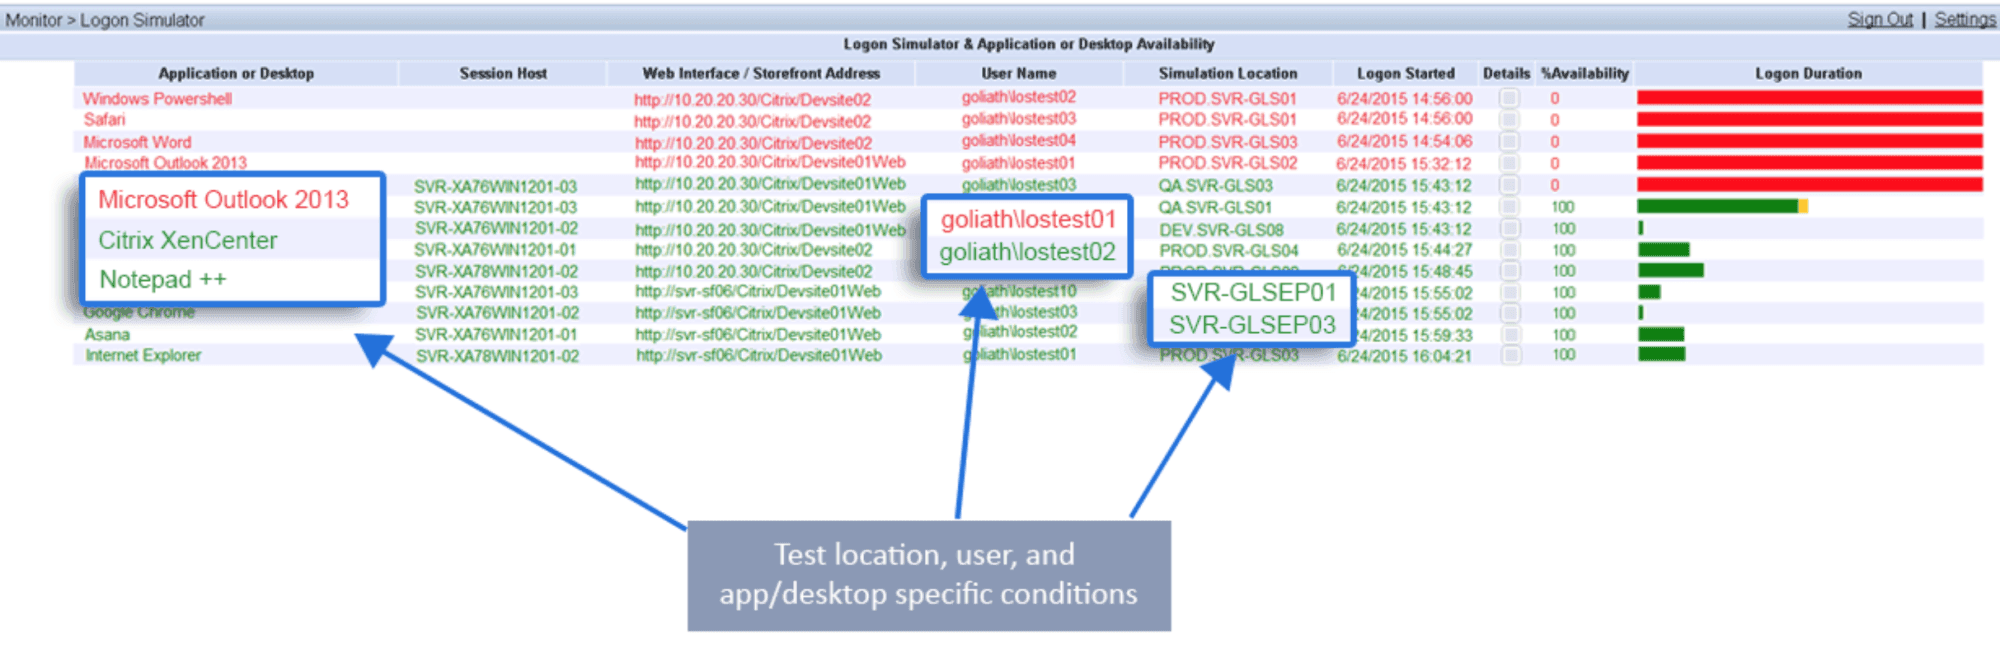Open the Devsite02 address in Windows Powershell row
The height and width of the screenshot is (653, 2000).
tap(752, 100)
